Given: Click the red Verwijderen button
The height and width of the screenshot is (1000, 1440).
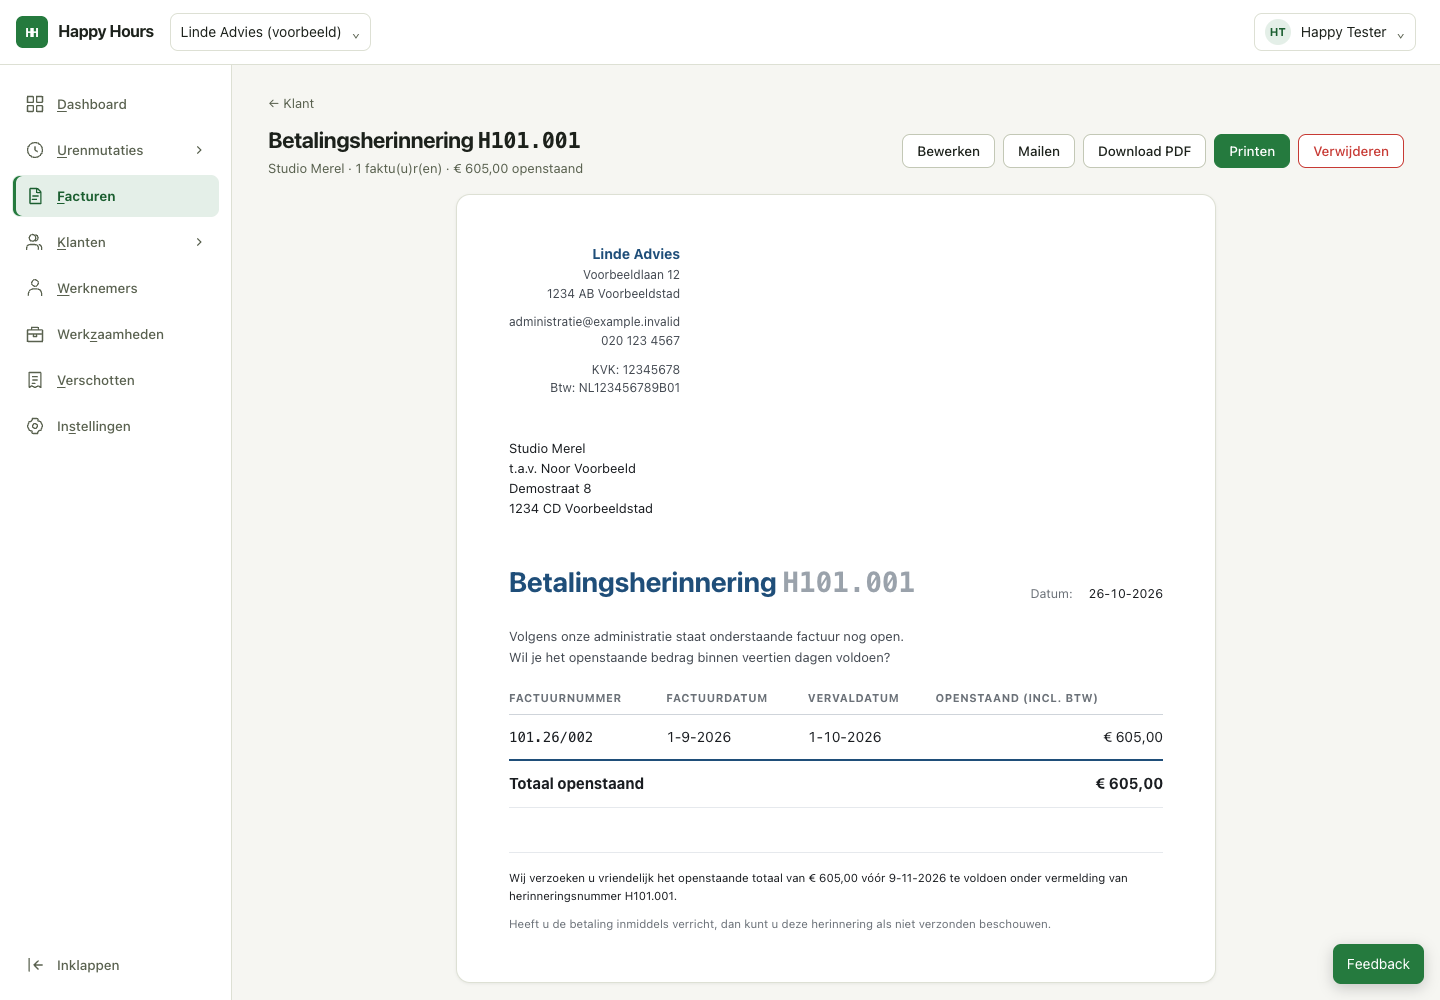Looking at the screenshot, I should [1351, 151].
